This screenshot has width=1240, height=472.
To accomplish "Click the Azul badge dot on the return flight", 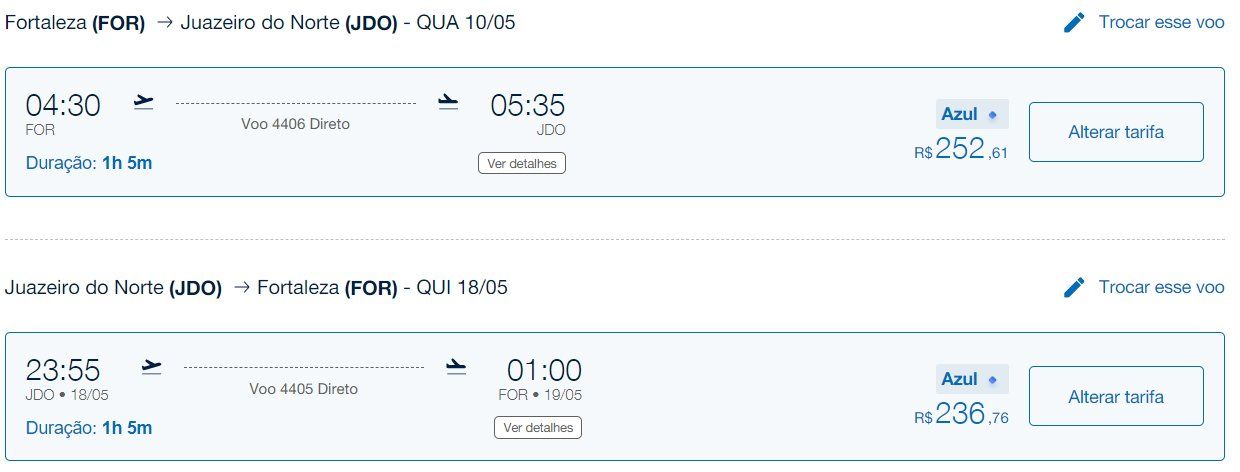I will click(x=992, y=380).
